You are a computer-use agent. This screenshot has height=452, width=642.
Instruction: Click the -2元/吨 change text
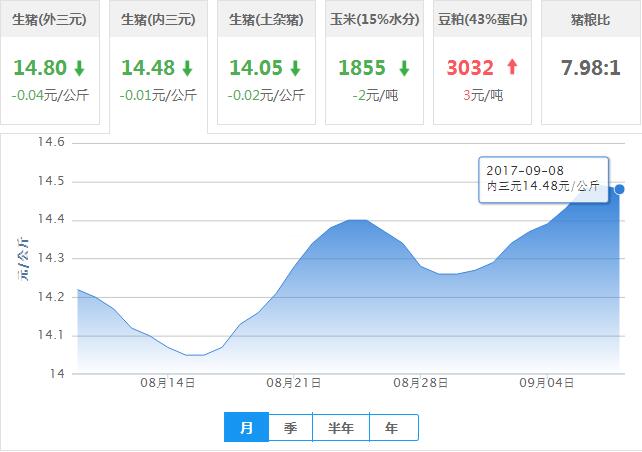375,96
